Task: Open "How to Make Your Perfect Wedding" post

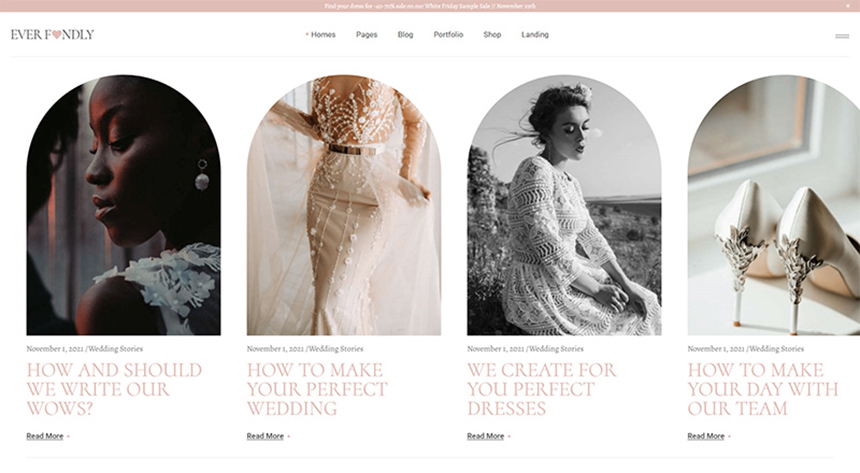Action: coord(317,389)
